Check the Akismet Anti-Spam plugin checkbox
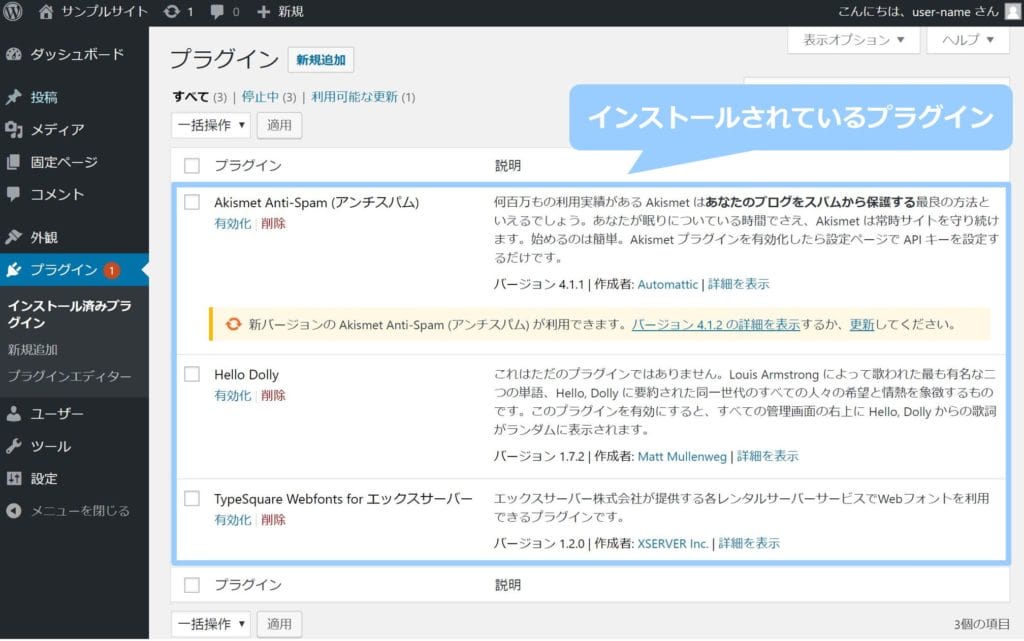The height and width of the screenshot is (641, 1024). click(192, 202)
